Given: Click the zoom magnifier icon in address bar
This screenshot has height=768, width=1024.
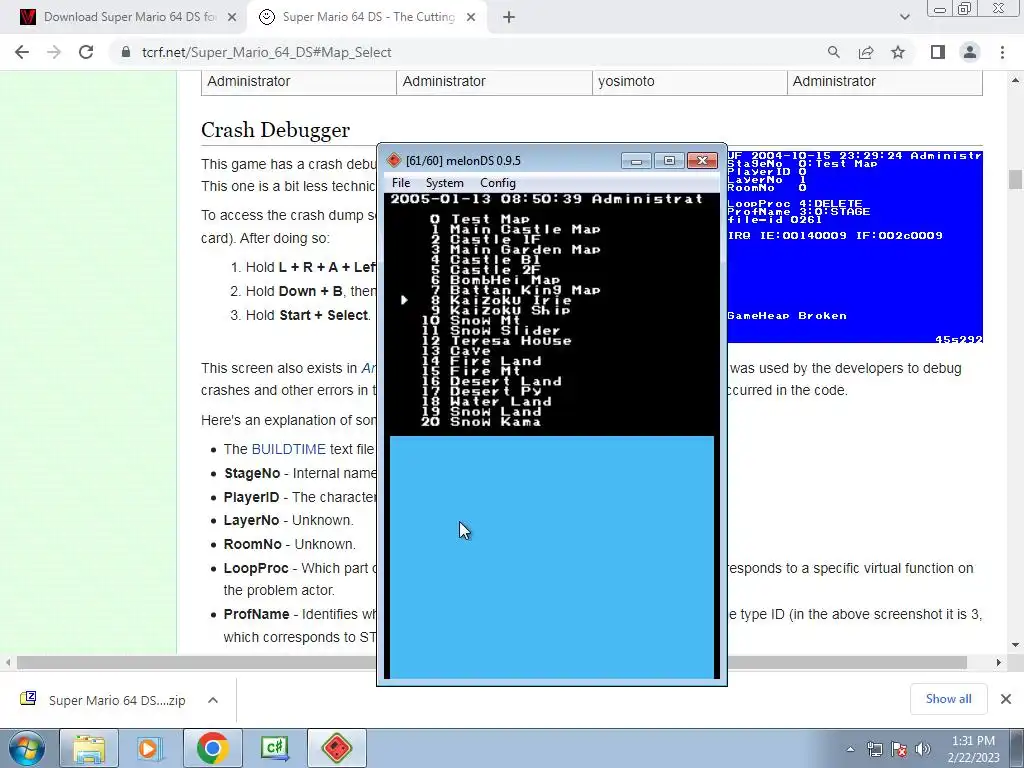Looking at the screenshot, I should (833, 52).
